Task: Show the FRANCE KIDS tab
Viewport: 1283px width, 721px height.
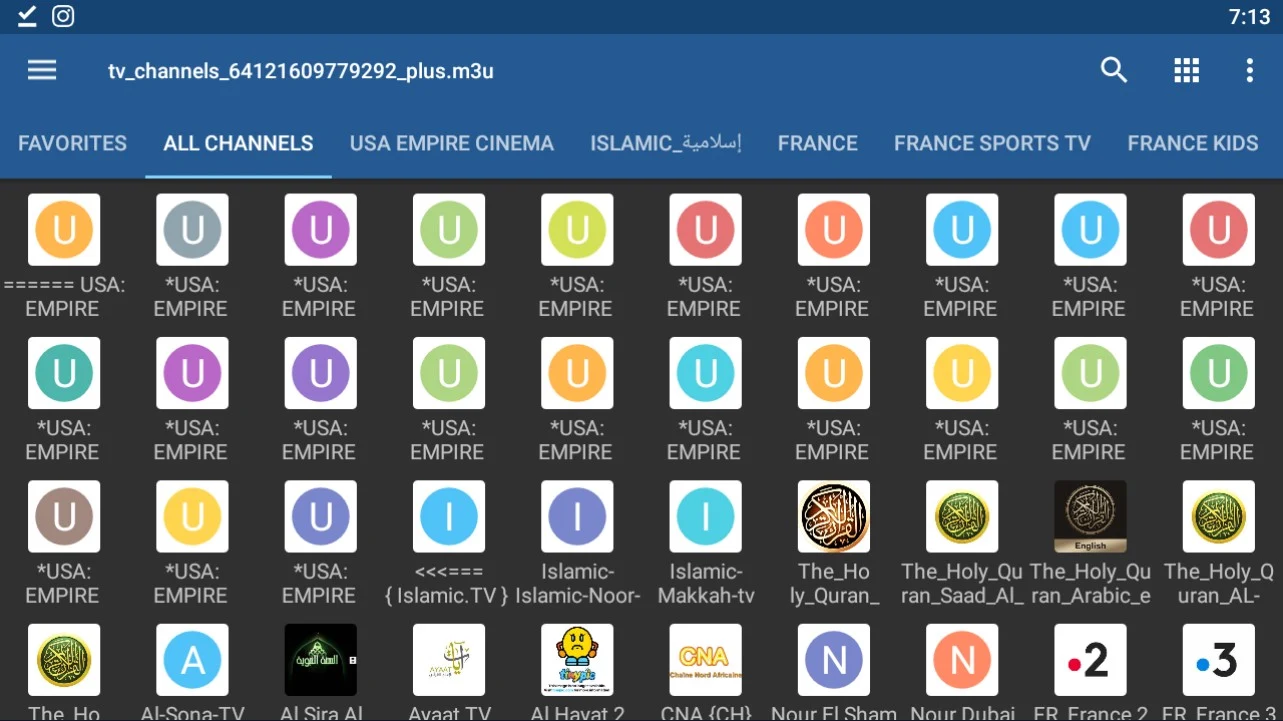Action: (1193, 143)
